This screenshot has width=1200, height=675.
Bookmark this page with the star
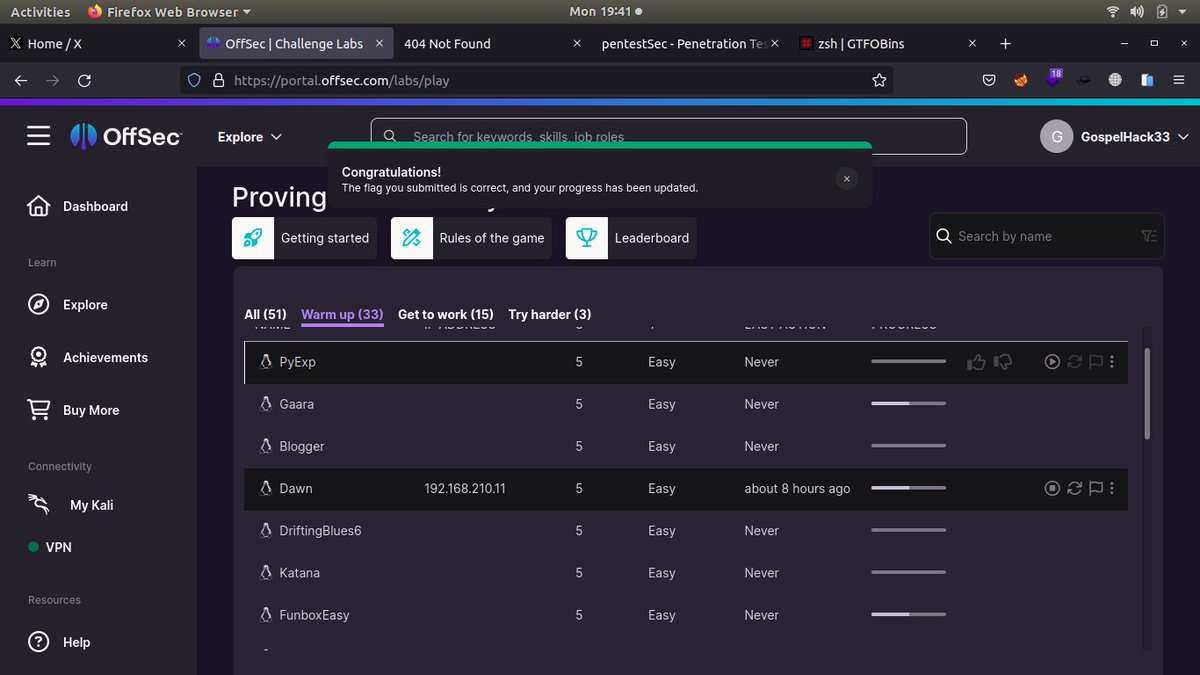point(879,80)
